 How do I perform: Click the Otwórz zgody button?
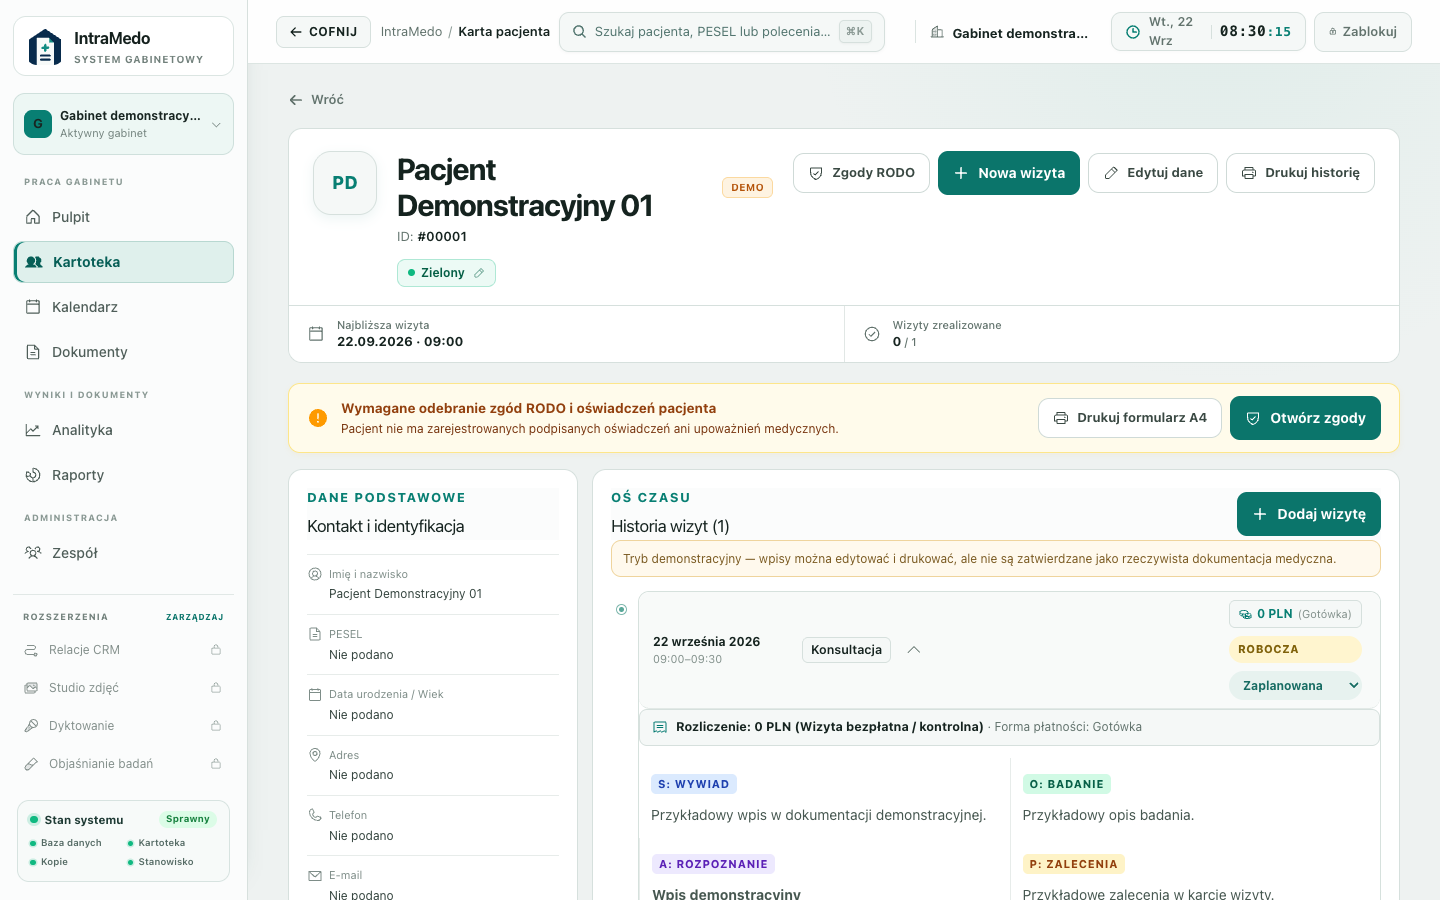[1305, 418]
